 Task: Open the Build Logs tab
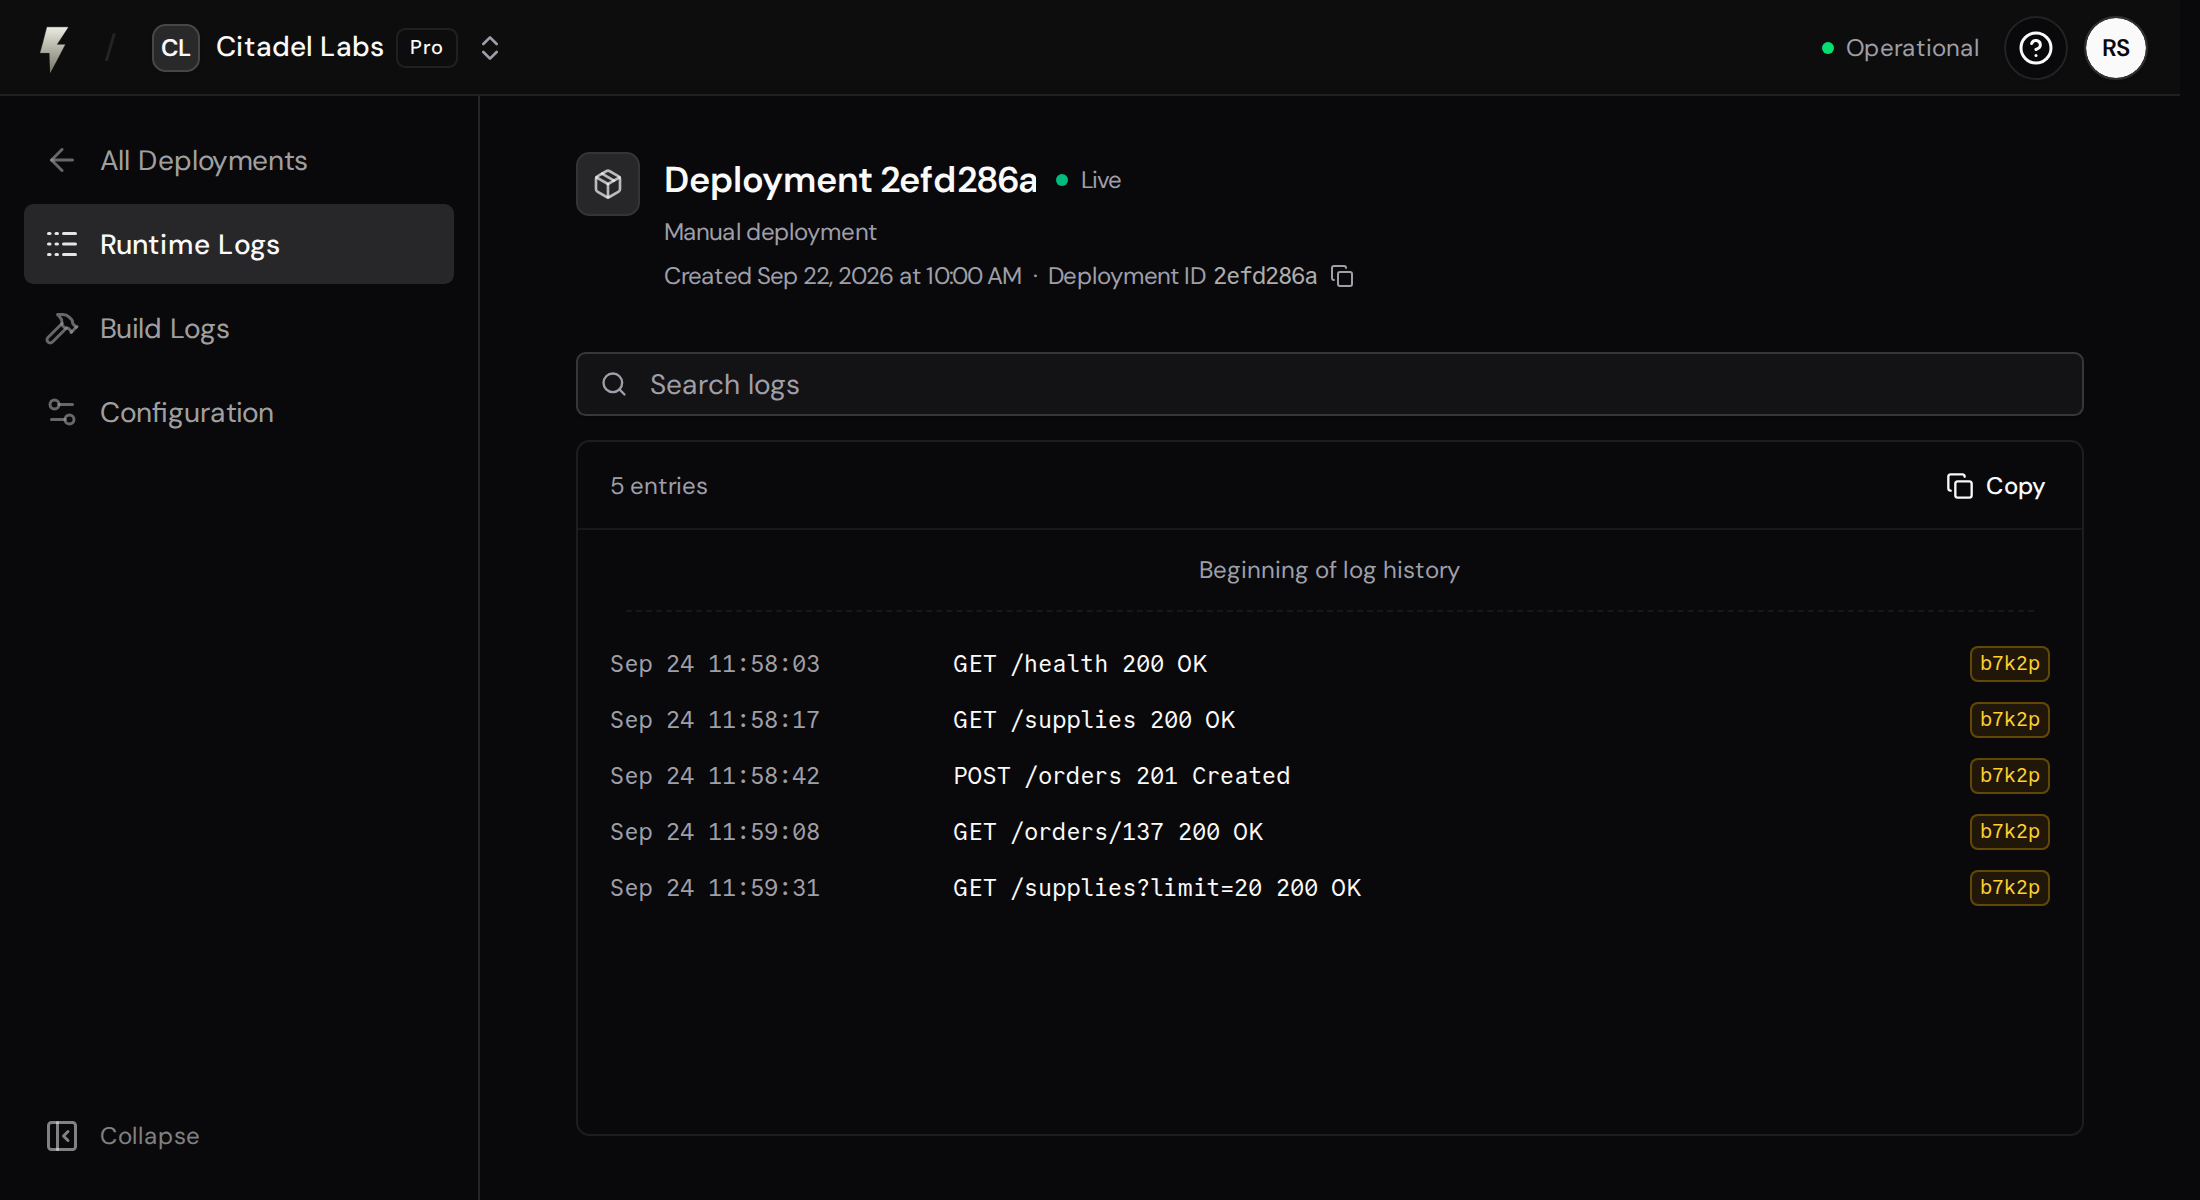pyautogui.click(x=239, y=328)
